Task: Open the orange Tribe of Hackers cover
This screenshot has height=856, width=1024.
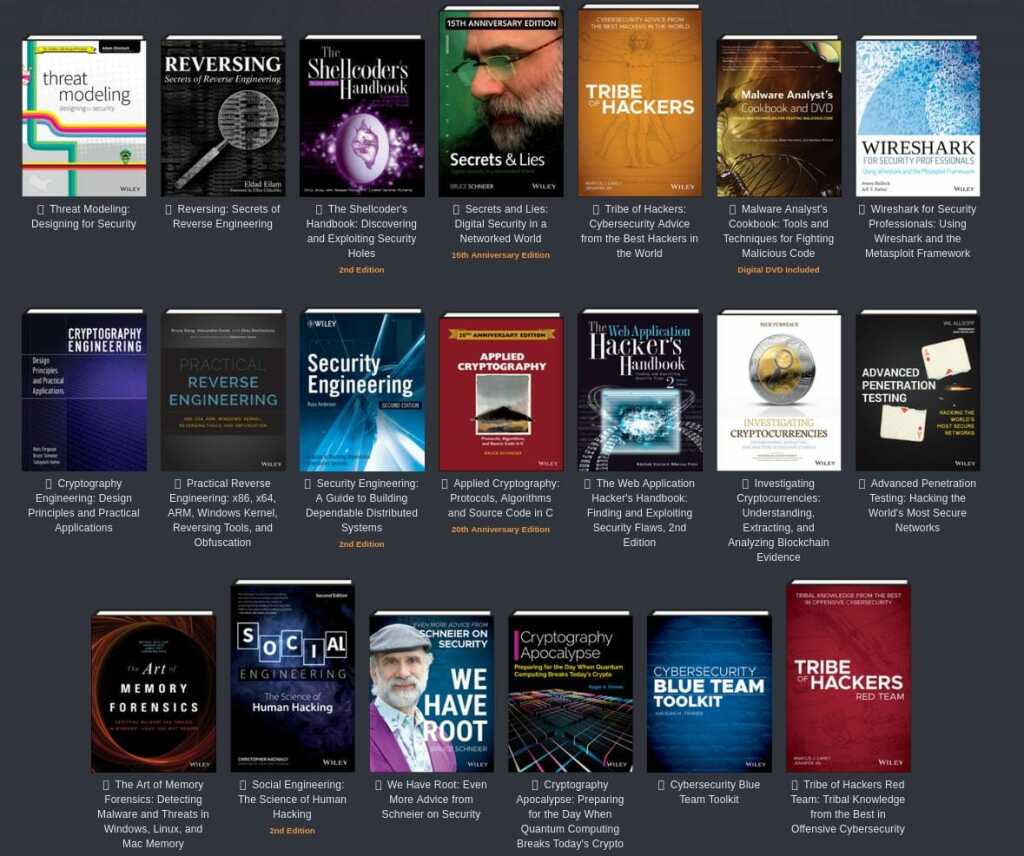Action: pyautogui.click(x=640, y=102)
